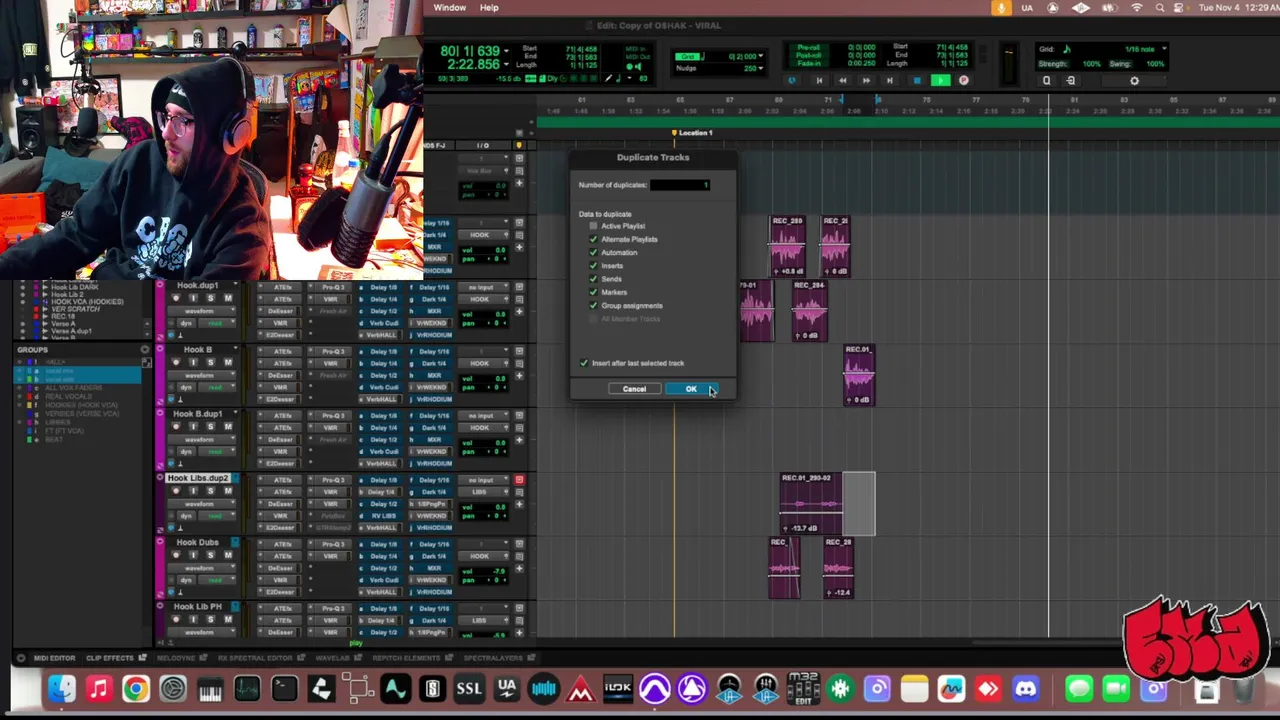The image size is (1280, 720).
Task: Solo the Hook.dup1 track
Action: point(210,298)
